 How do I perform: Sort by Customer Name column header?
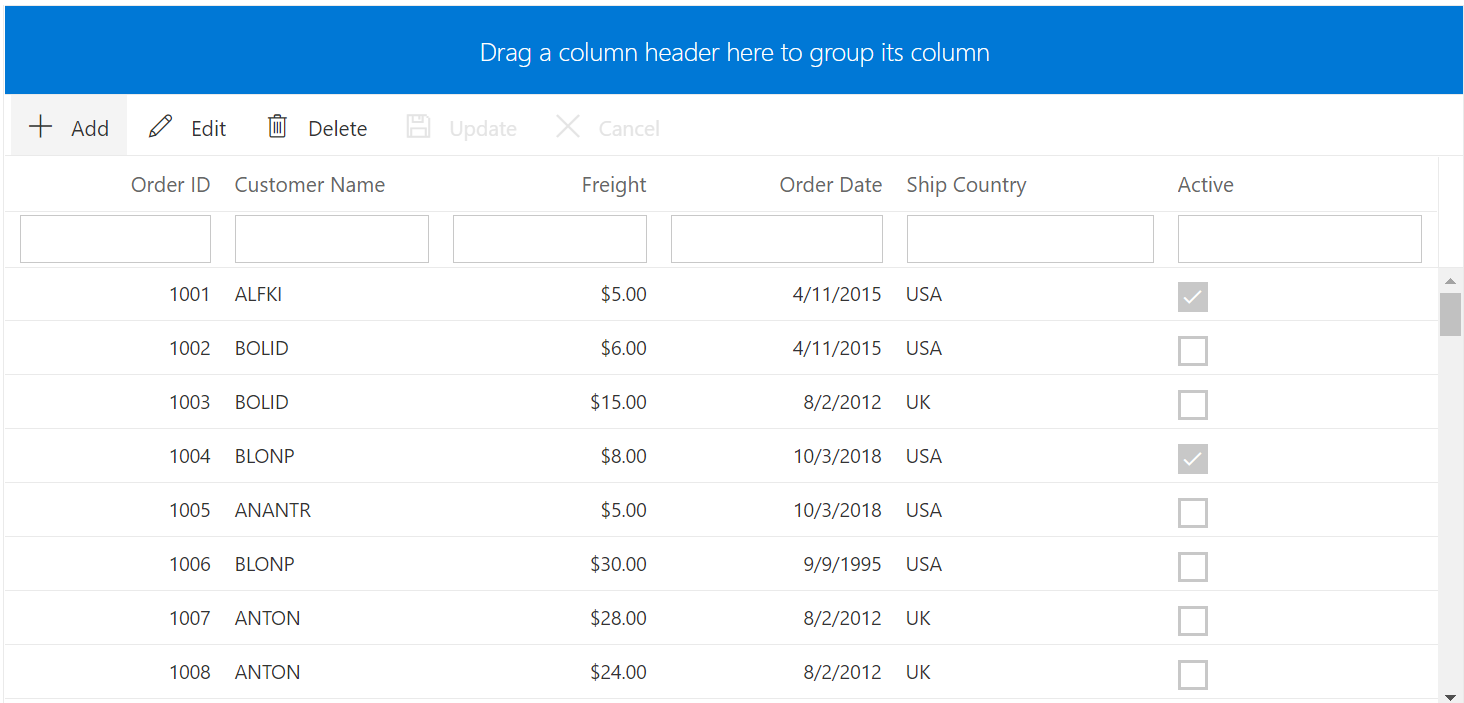point(309,185)
